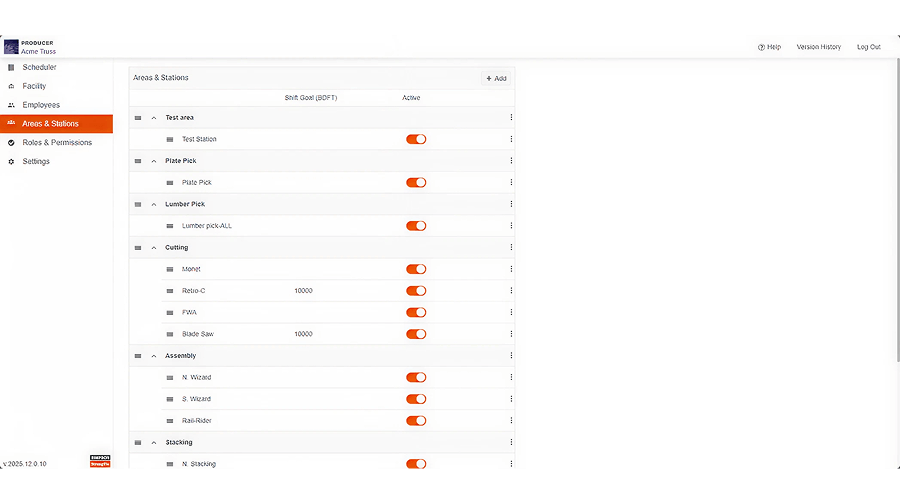900x504 pixels.
Task: Open Roles & Permissions
Action: (56, 142)
